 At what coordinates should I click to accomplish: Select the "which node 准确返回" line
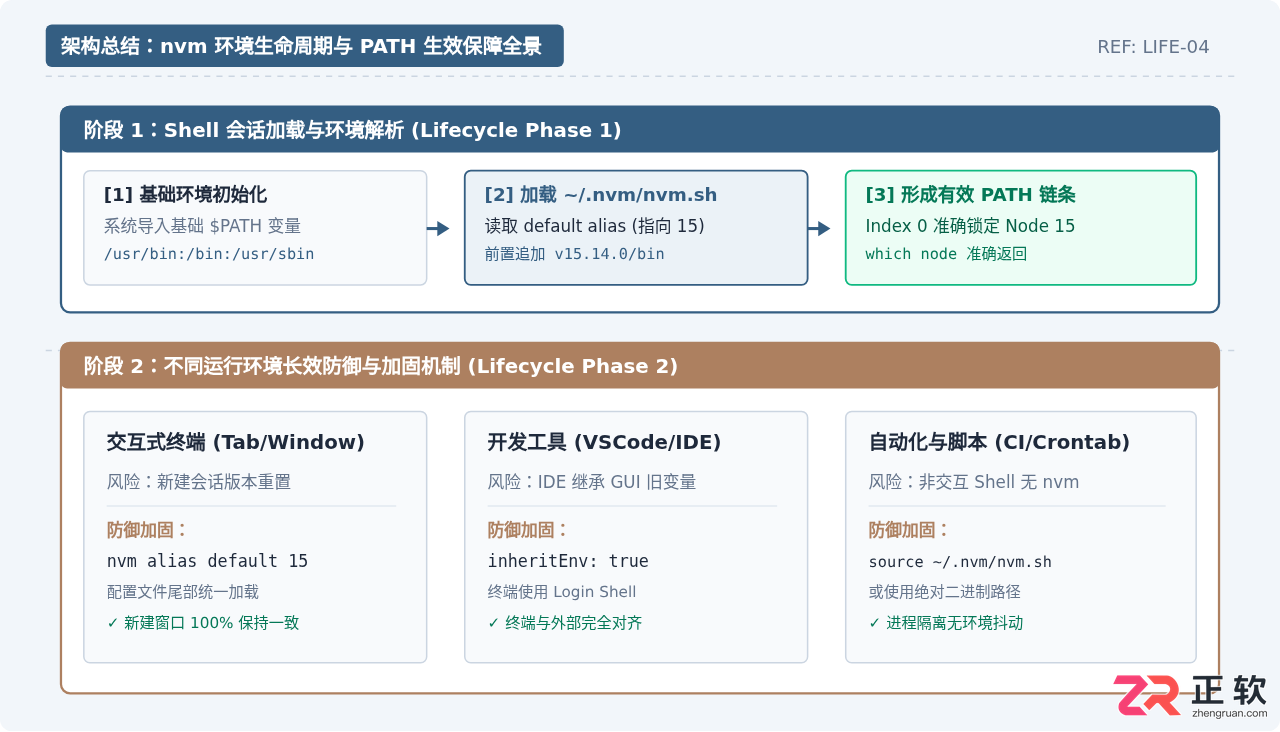click(x=946, y=254)
